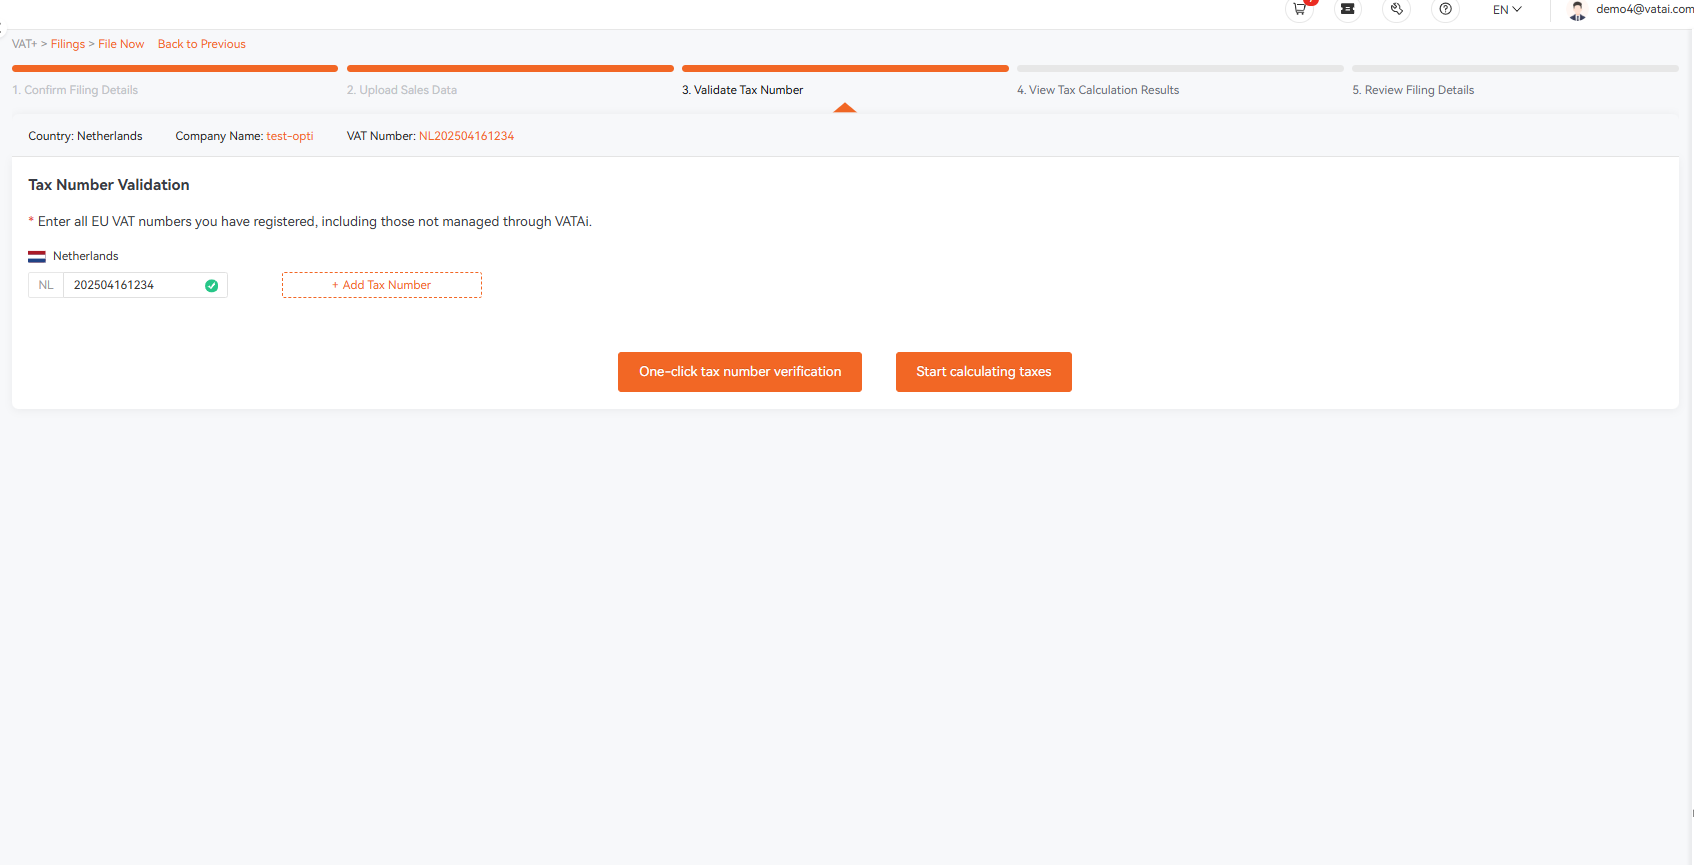Click One-click tax number verification button
This screenshot has width=1694, height=865.
(740, 372)
